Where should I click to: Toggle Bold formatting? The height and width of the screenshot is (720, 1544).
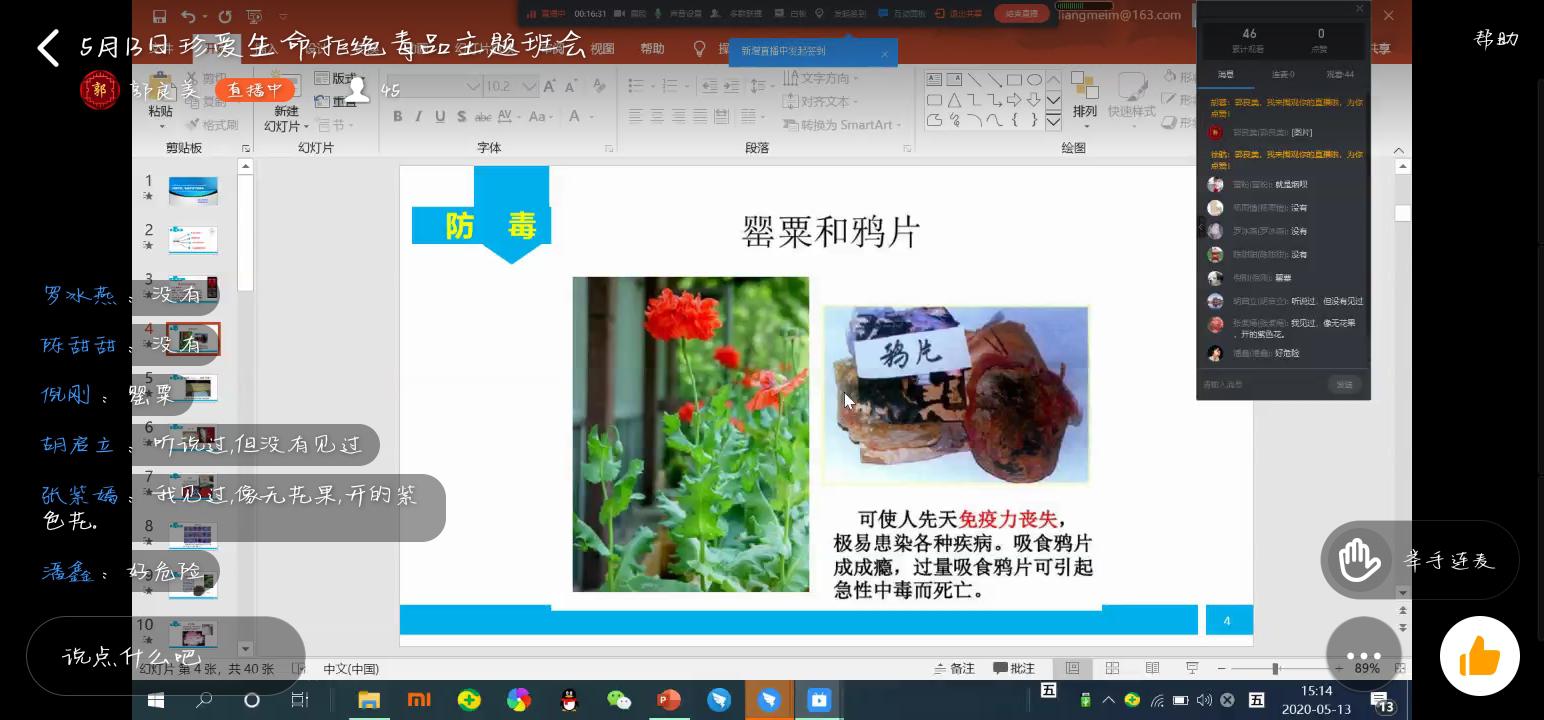(397, 117)
